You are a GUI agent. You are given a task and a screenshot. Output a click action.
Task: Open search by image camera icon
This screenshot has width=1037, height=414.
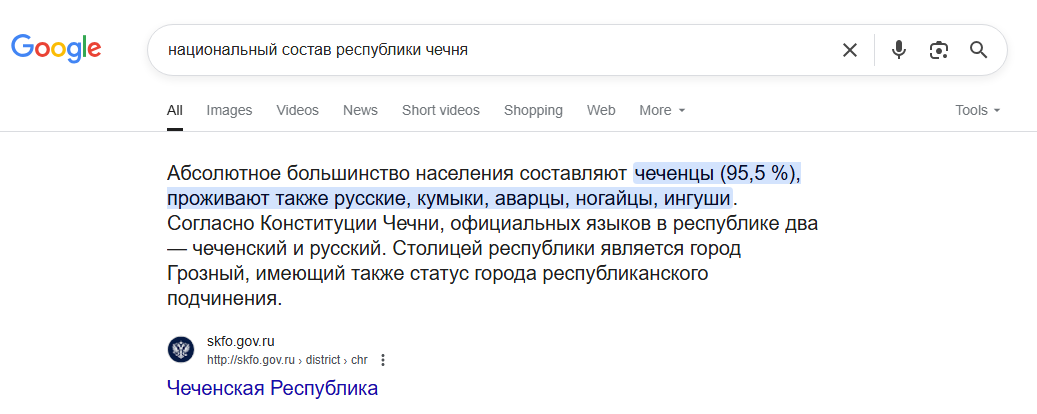point(938,50)
